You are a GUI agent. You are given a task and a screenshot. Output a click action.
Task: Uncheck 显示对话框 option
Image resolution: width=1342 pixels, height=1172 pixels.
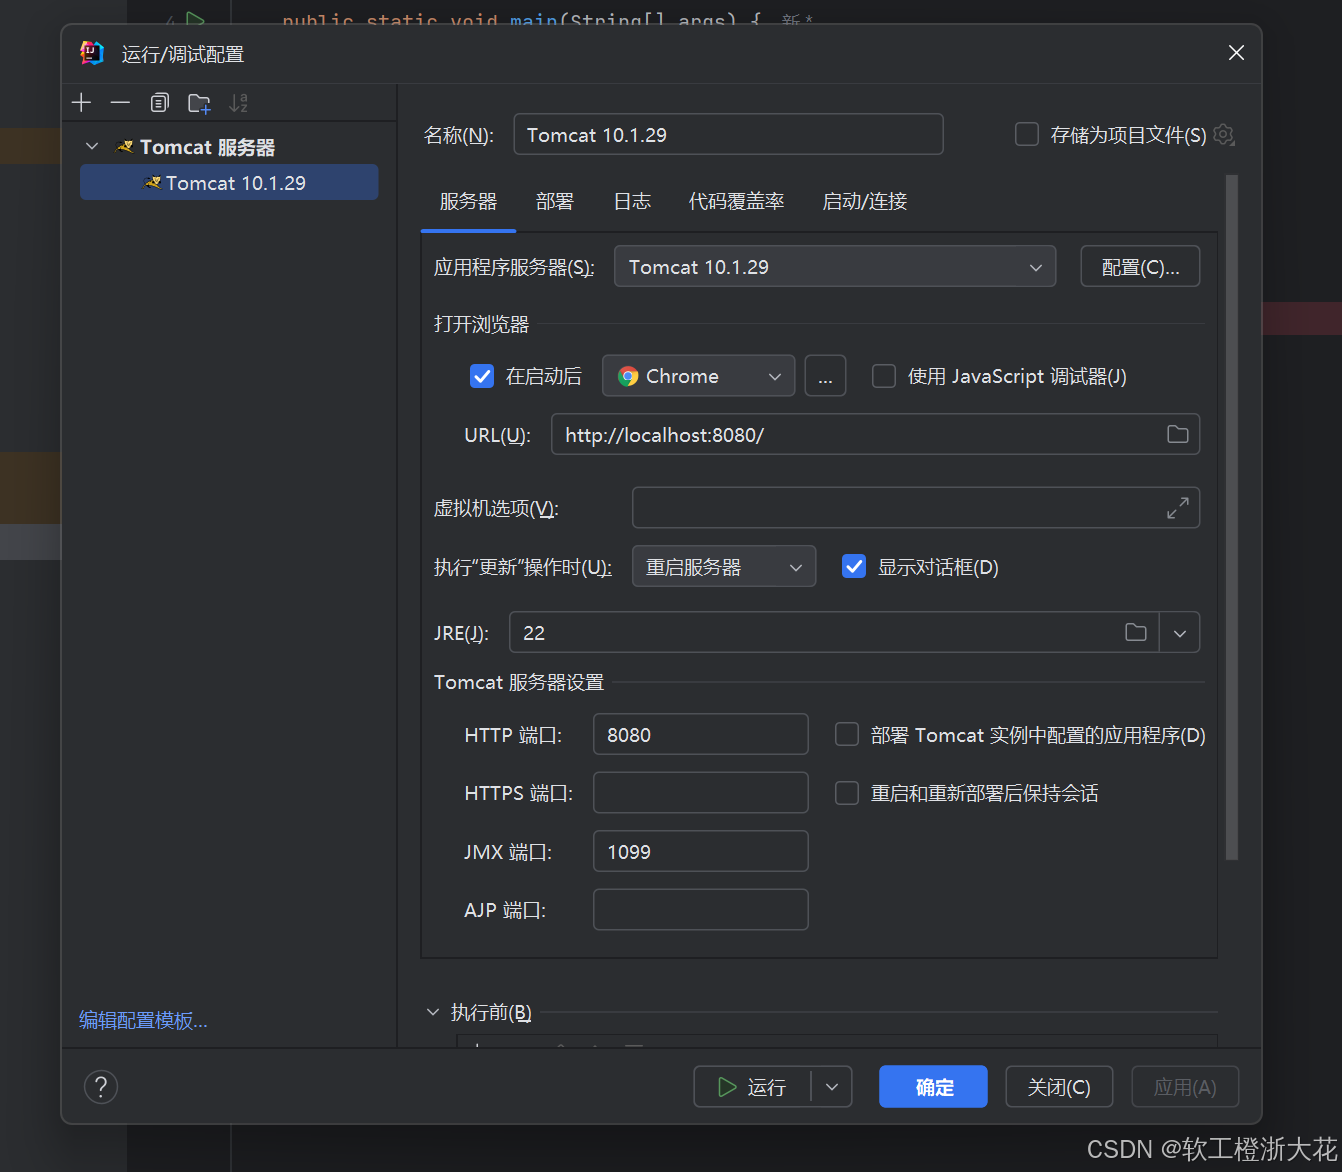pos(854,567)
